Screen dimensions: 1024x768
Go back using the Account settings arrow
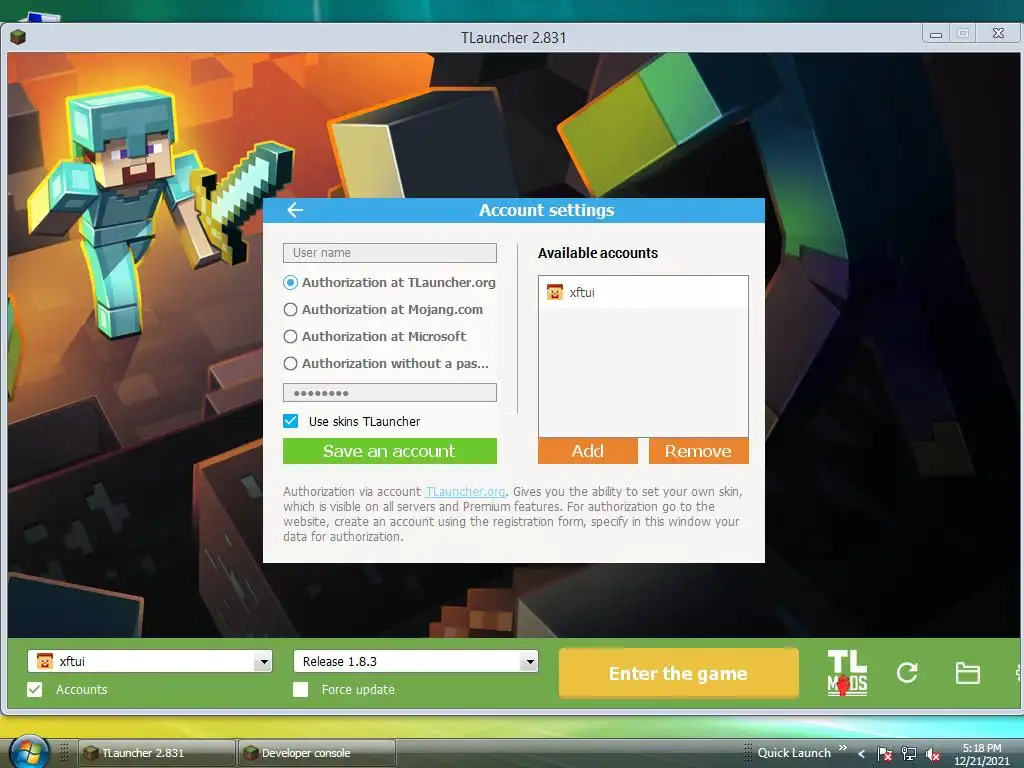click(295, 210)
